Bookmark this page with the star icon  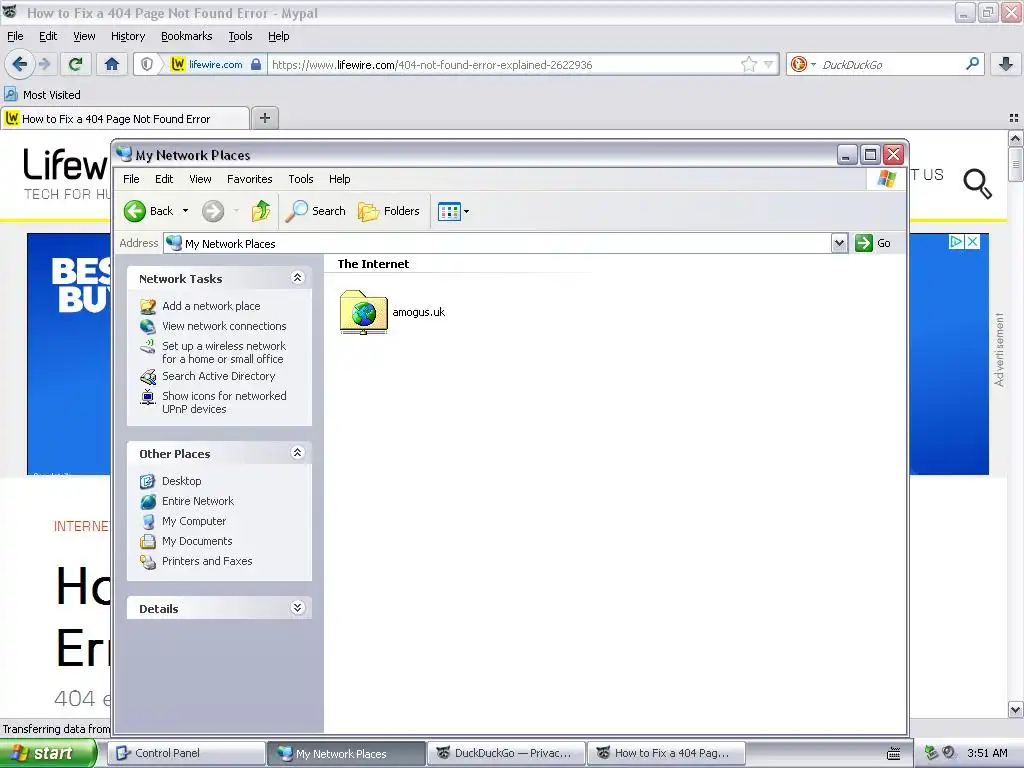748,64
